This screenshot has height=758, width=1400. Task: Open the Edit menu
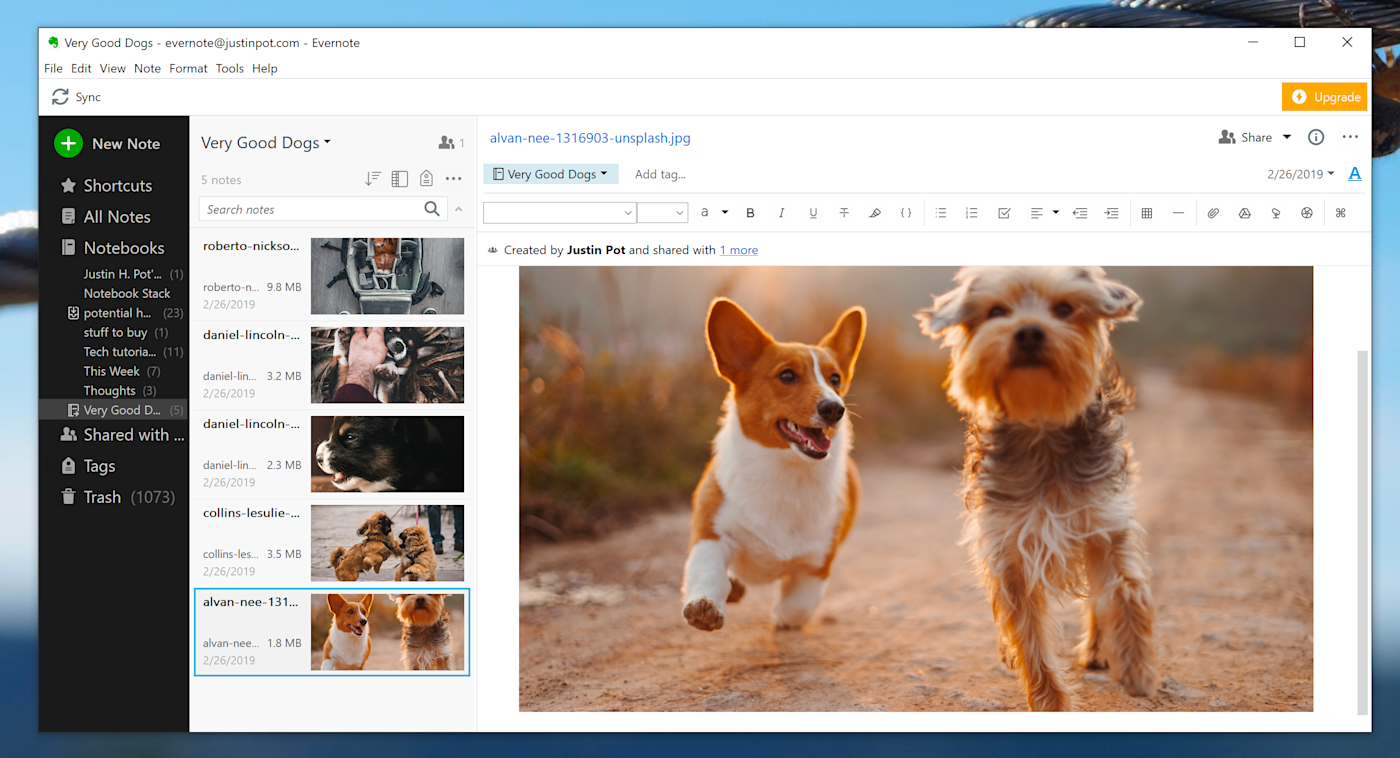[x=81, y=69]
